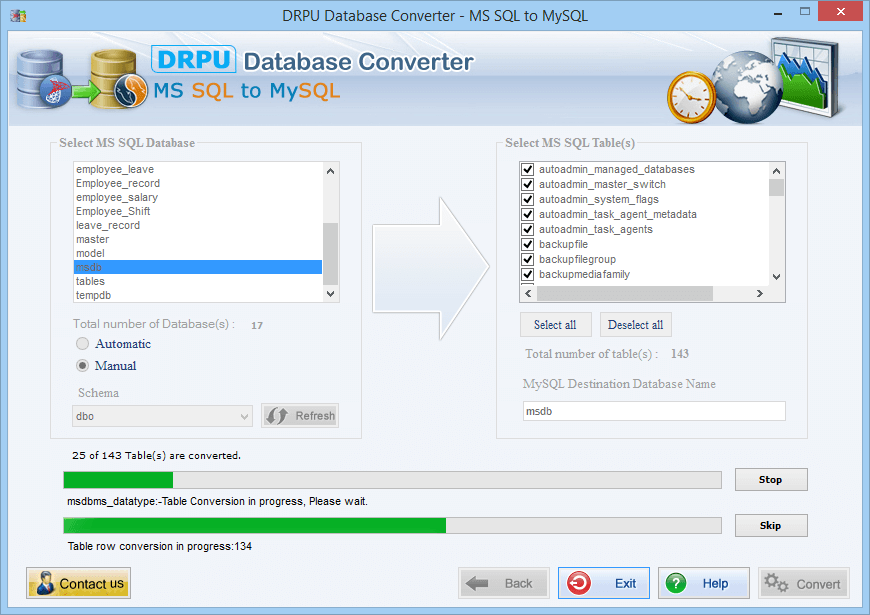Image resolution: width=870 pixels, height=615 pixels.
Task: Click table list scroll up arrow
Action: pos(777,171)
